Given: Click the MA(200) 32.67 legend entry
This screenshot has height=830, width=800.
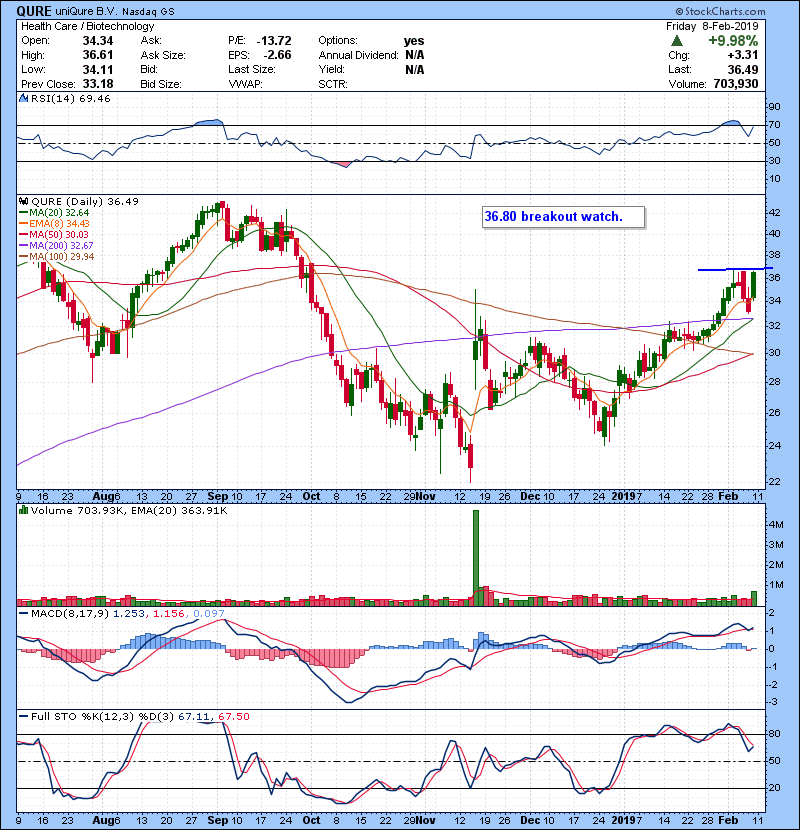Looking at the screenshot, I should click(x=57, y=246).
